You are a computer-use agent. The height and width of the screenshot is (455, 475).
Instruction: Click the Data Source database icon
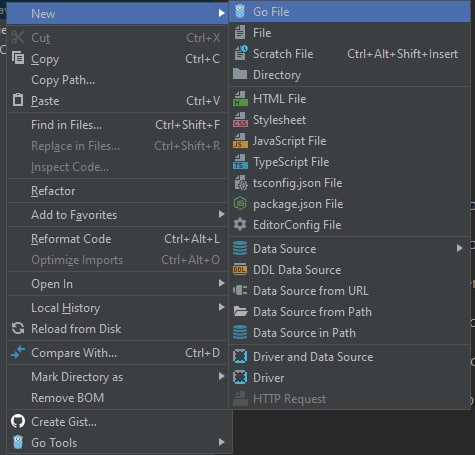(x=240, y=249)
